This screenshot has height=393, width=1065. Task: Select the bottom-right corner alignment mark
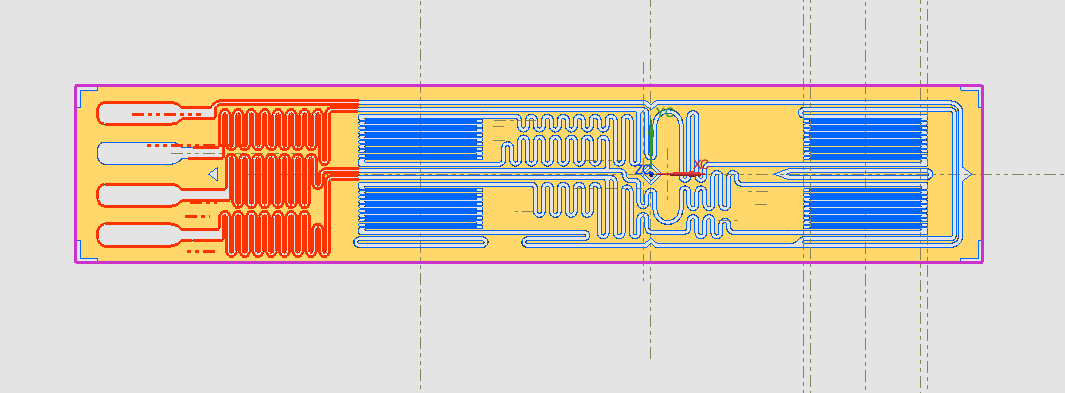pyautogui.click(x=970, y=251)
